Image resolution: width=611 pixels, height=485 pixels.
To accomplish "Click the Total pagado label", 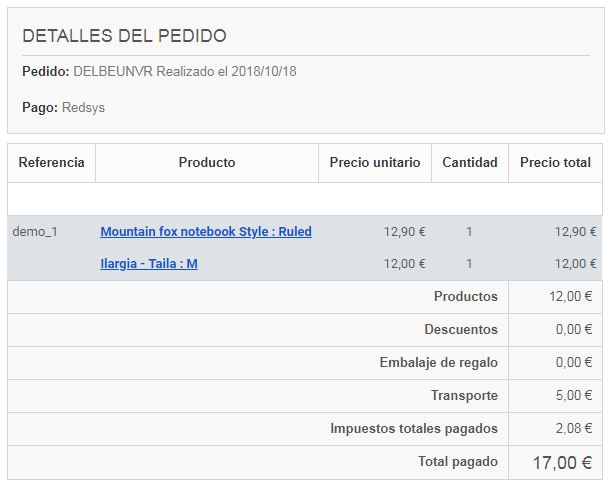I will [457, 462].
